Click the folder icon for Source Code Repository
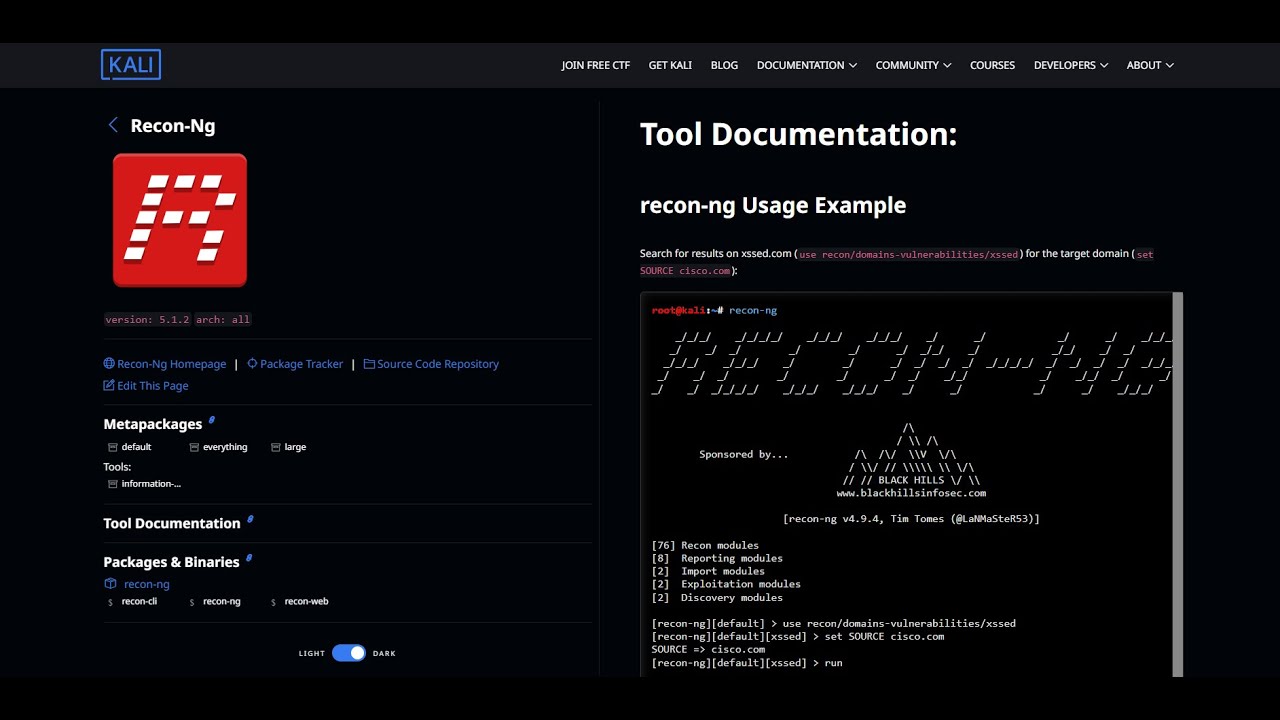This screenshot has height=720, width=1280. pos(369,364)
